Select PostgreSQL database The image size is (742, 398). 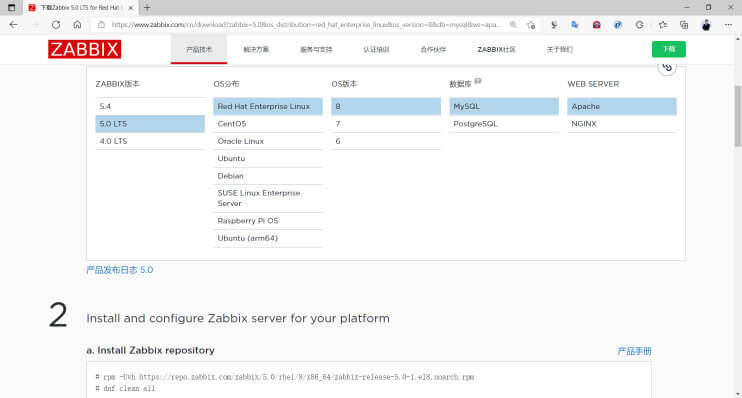(x=504, y=124)
